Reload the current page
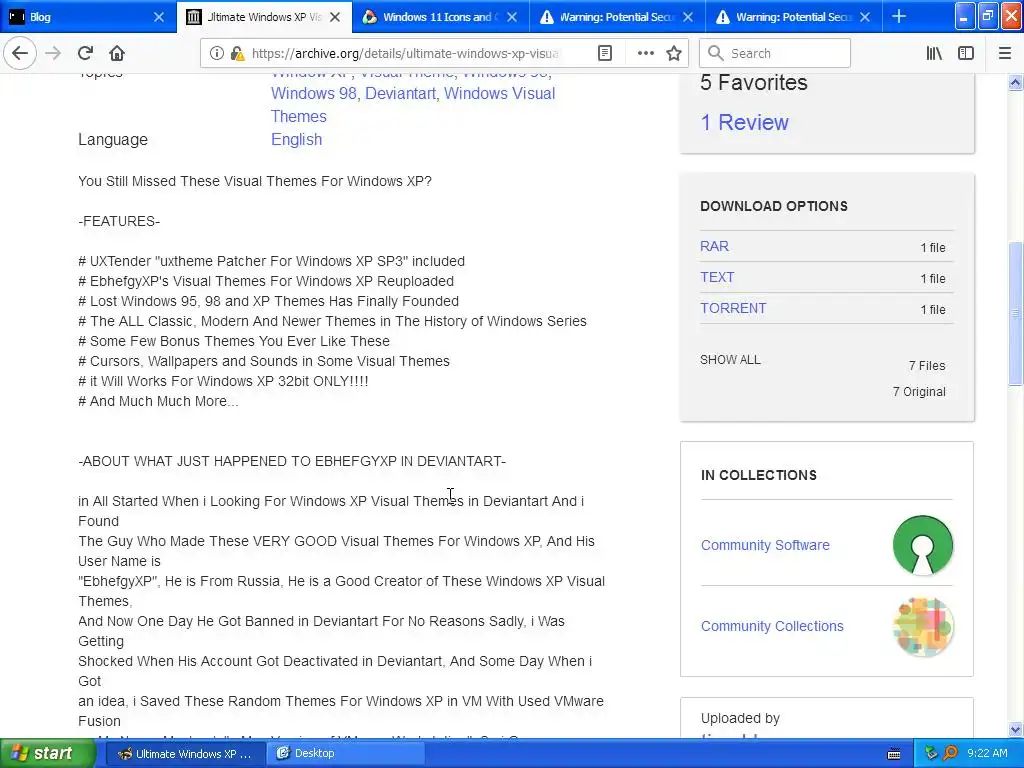The image size is (1024, 768). click(85, 53)
